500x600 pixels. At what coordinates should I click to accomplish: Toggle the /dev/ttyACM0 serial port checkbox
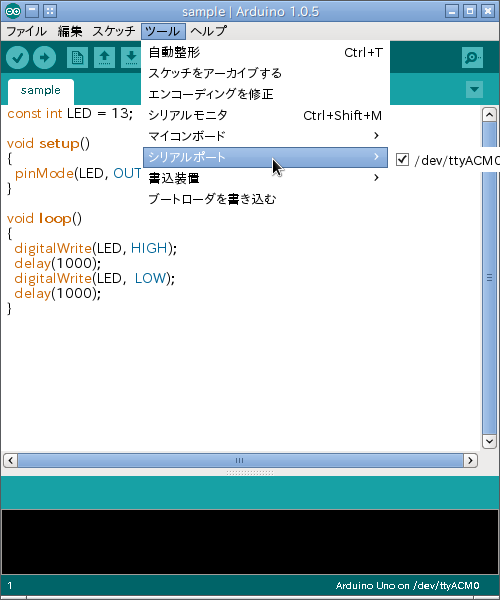(402, 160)
